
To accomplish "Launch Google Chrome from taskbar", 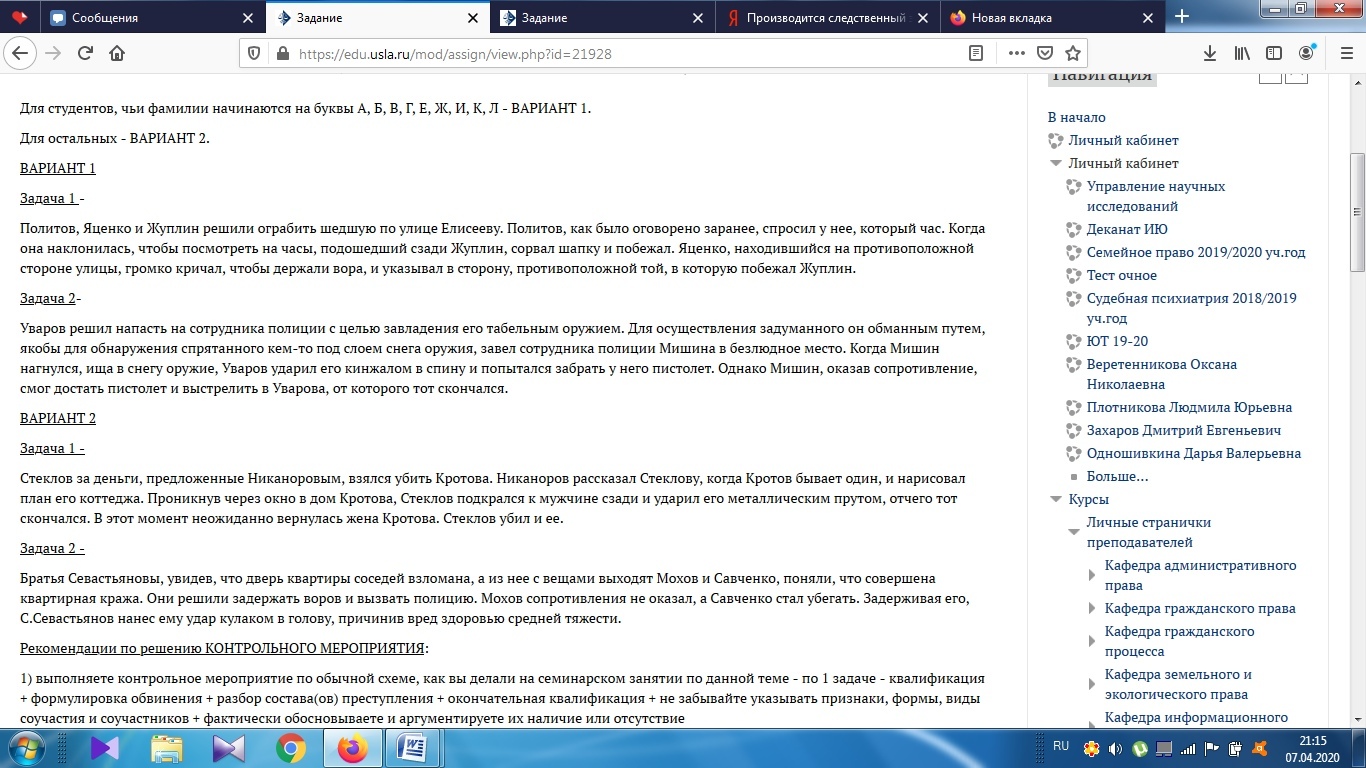I will 291,748.
